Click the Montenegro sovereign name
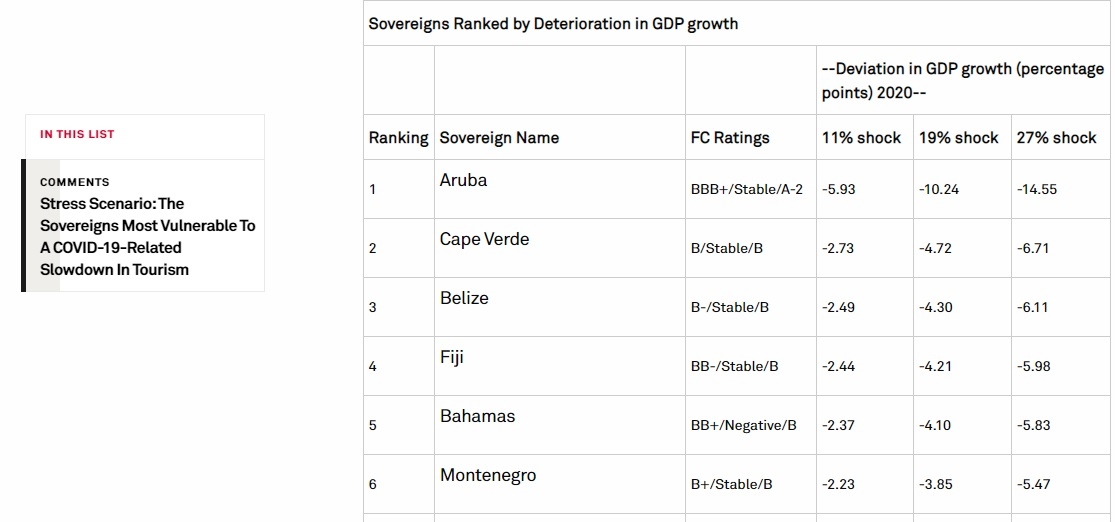Screen dimensions: 1115x522 [x=488, y=475]
